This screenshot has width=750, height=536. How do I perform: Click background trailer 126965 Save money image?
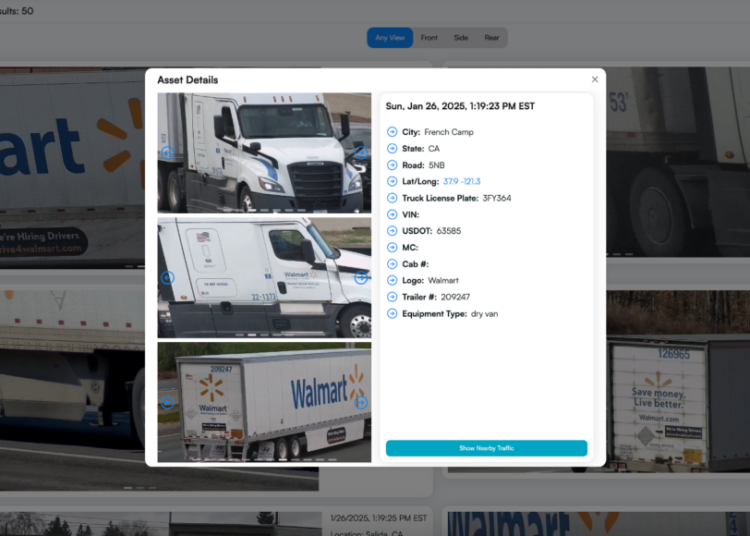(x=678, y=381)
